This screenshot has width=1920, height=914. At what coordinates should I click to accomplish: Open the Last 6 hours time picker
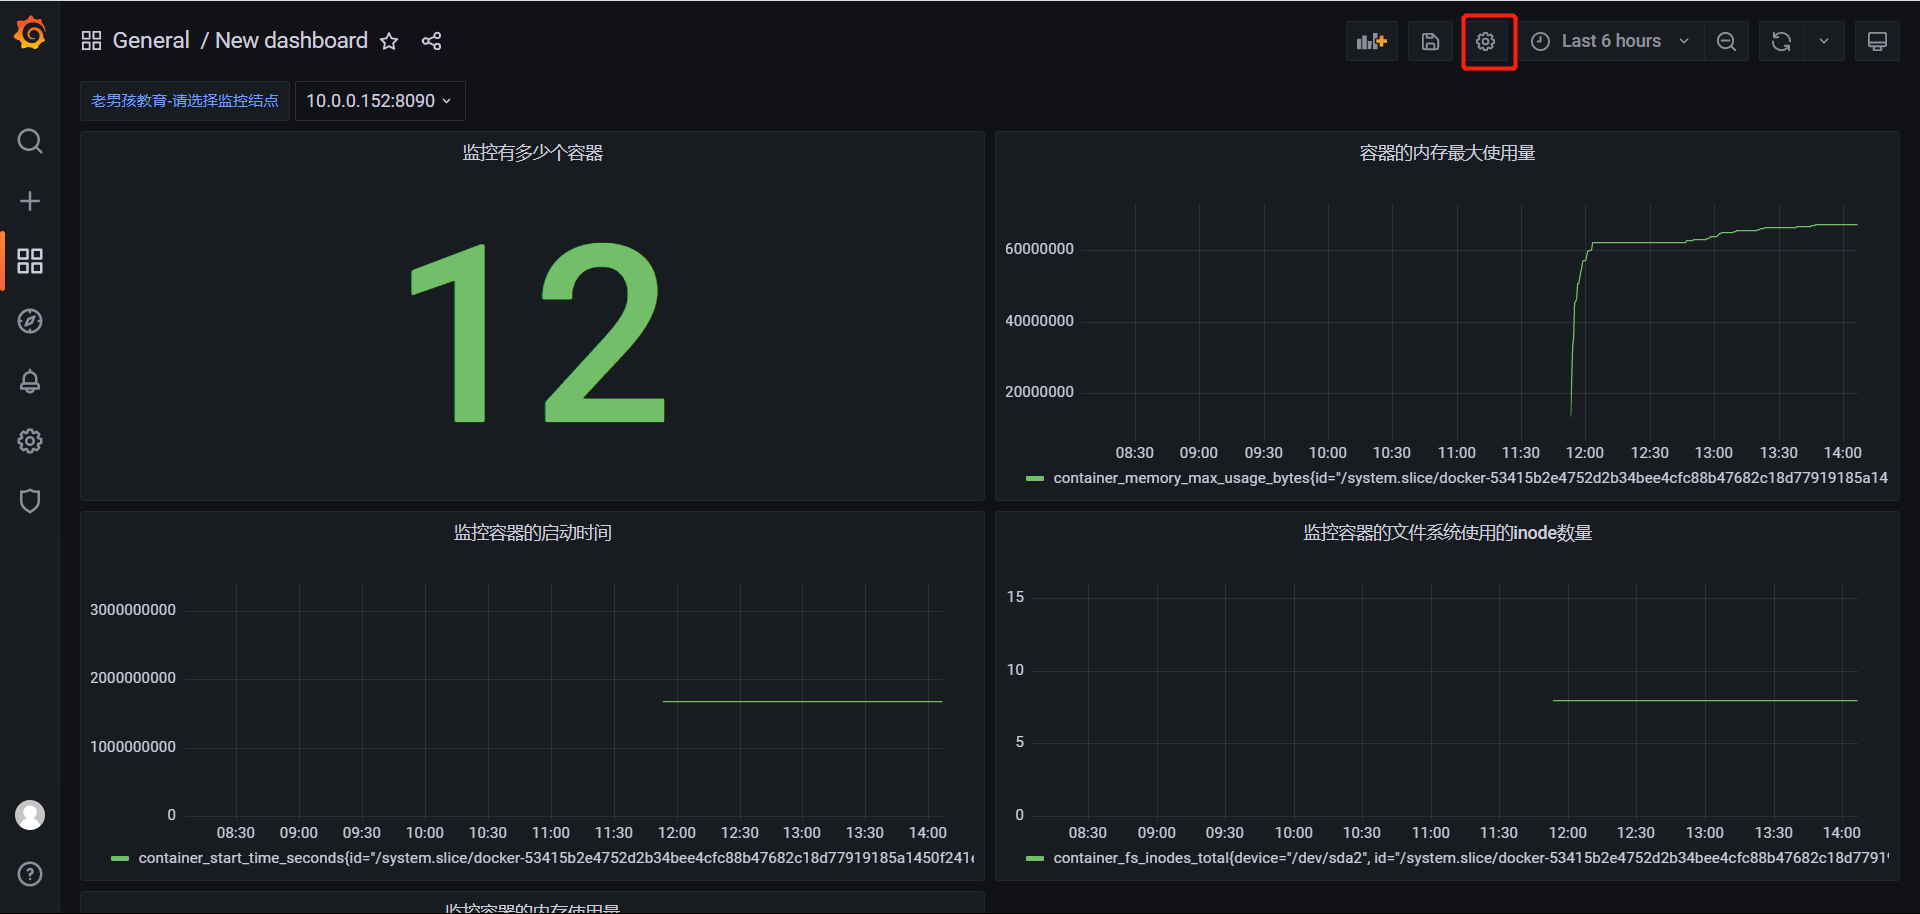[x=1611, y=41]
